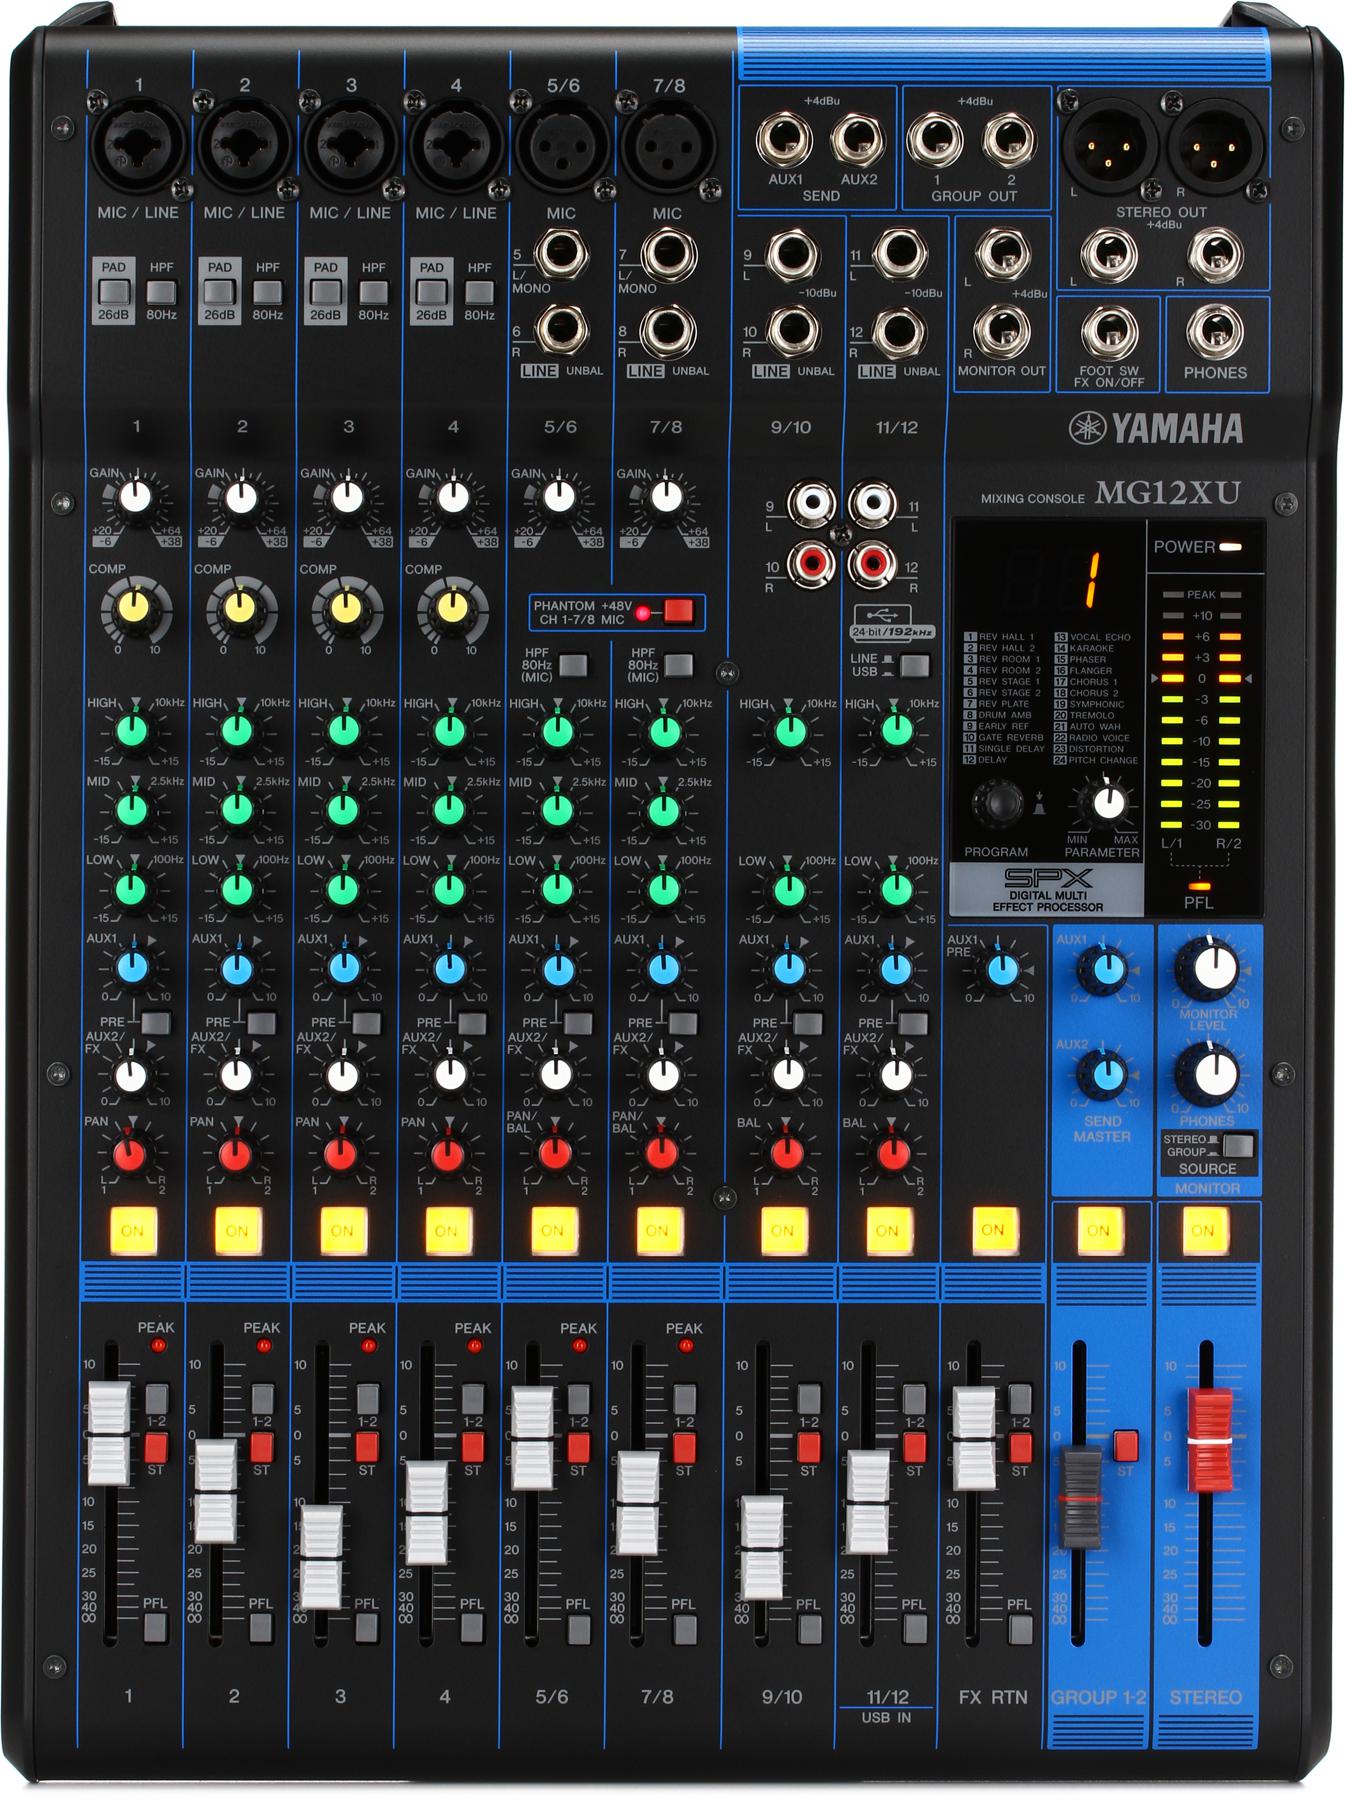Image resolution: width=1345 pixels, height=1800 pixels.
Task: Click the yellow COMP knob on channel 2
Action: [x=240, y=608]
